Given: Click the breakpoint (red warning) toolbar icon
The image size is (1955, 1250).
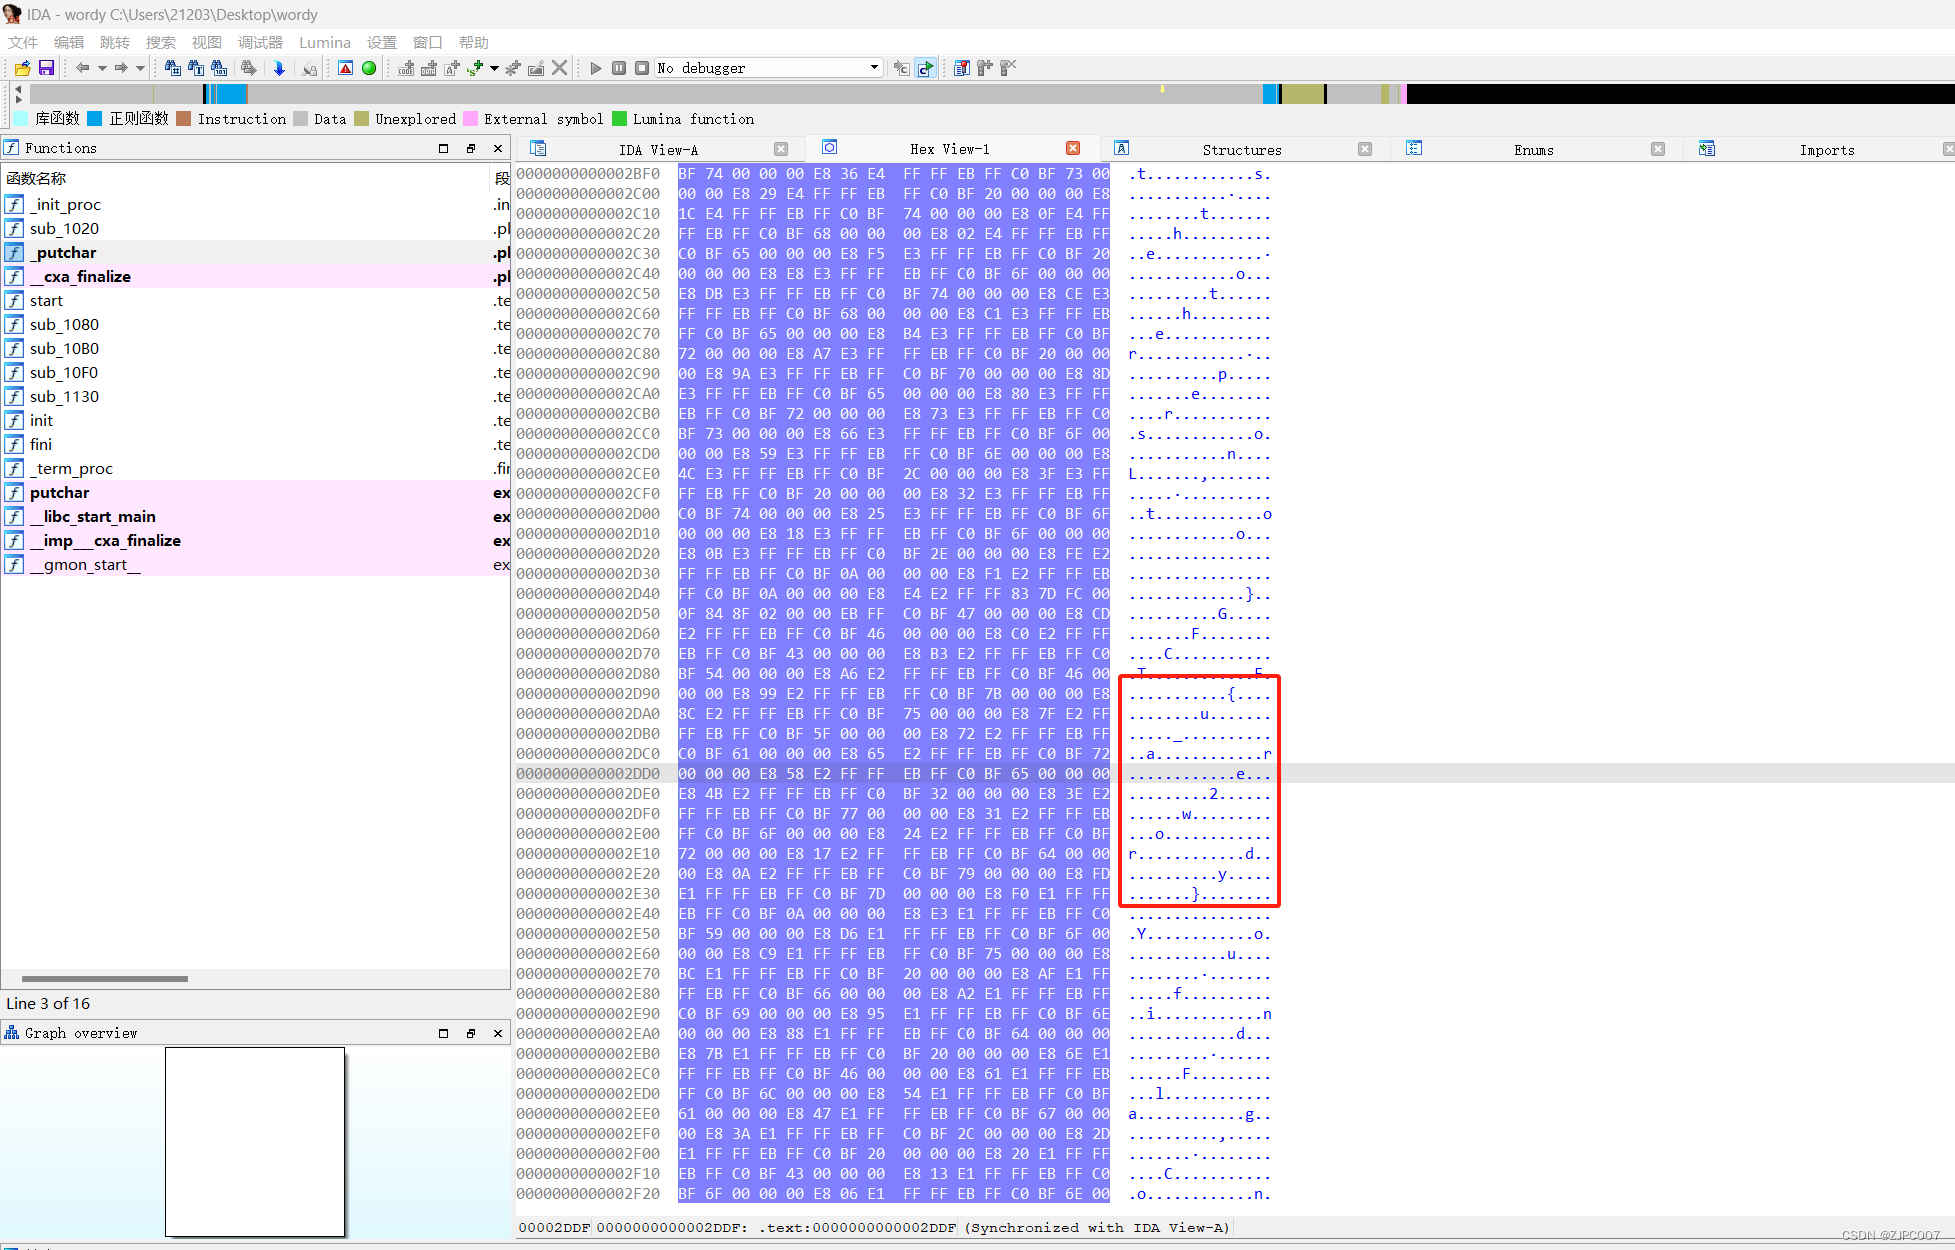Looking at the screenshot, I should [345, 68].
